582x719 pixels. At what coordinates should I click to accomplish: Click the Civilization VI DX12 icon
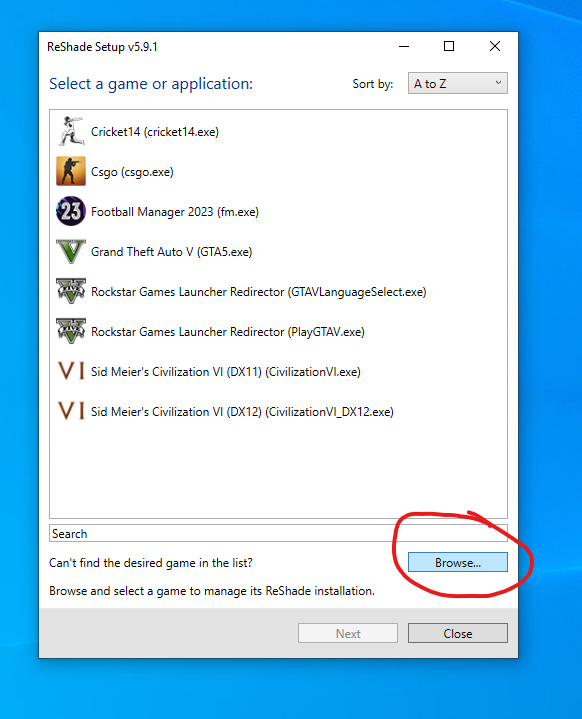(71, 411)
